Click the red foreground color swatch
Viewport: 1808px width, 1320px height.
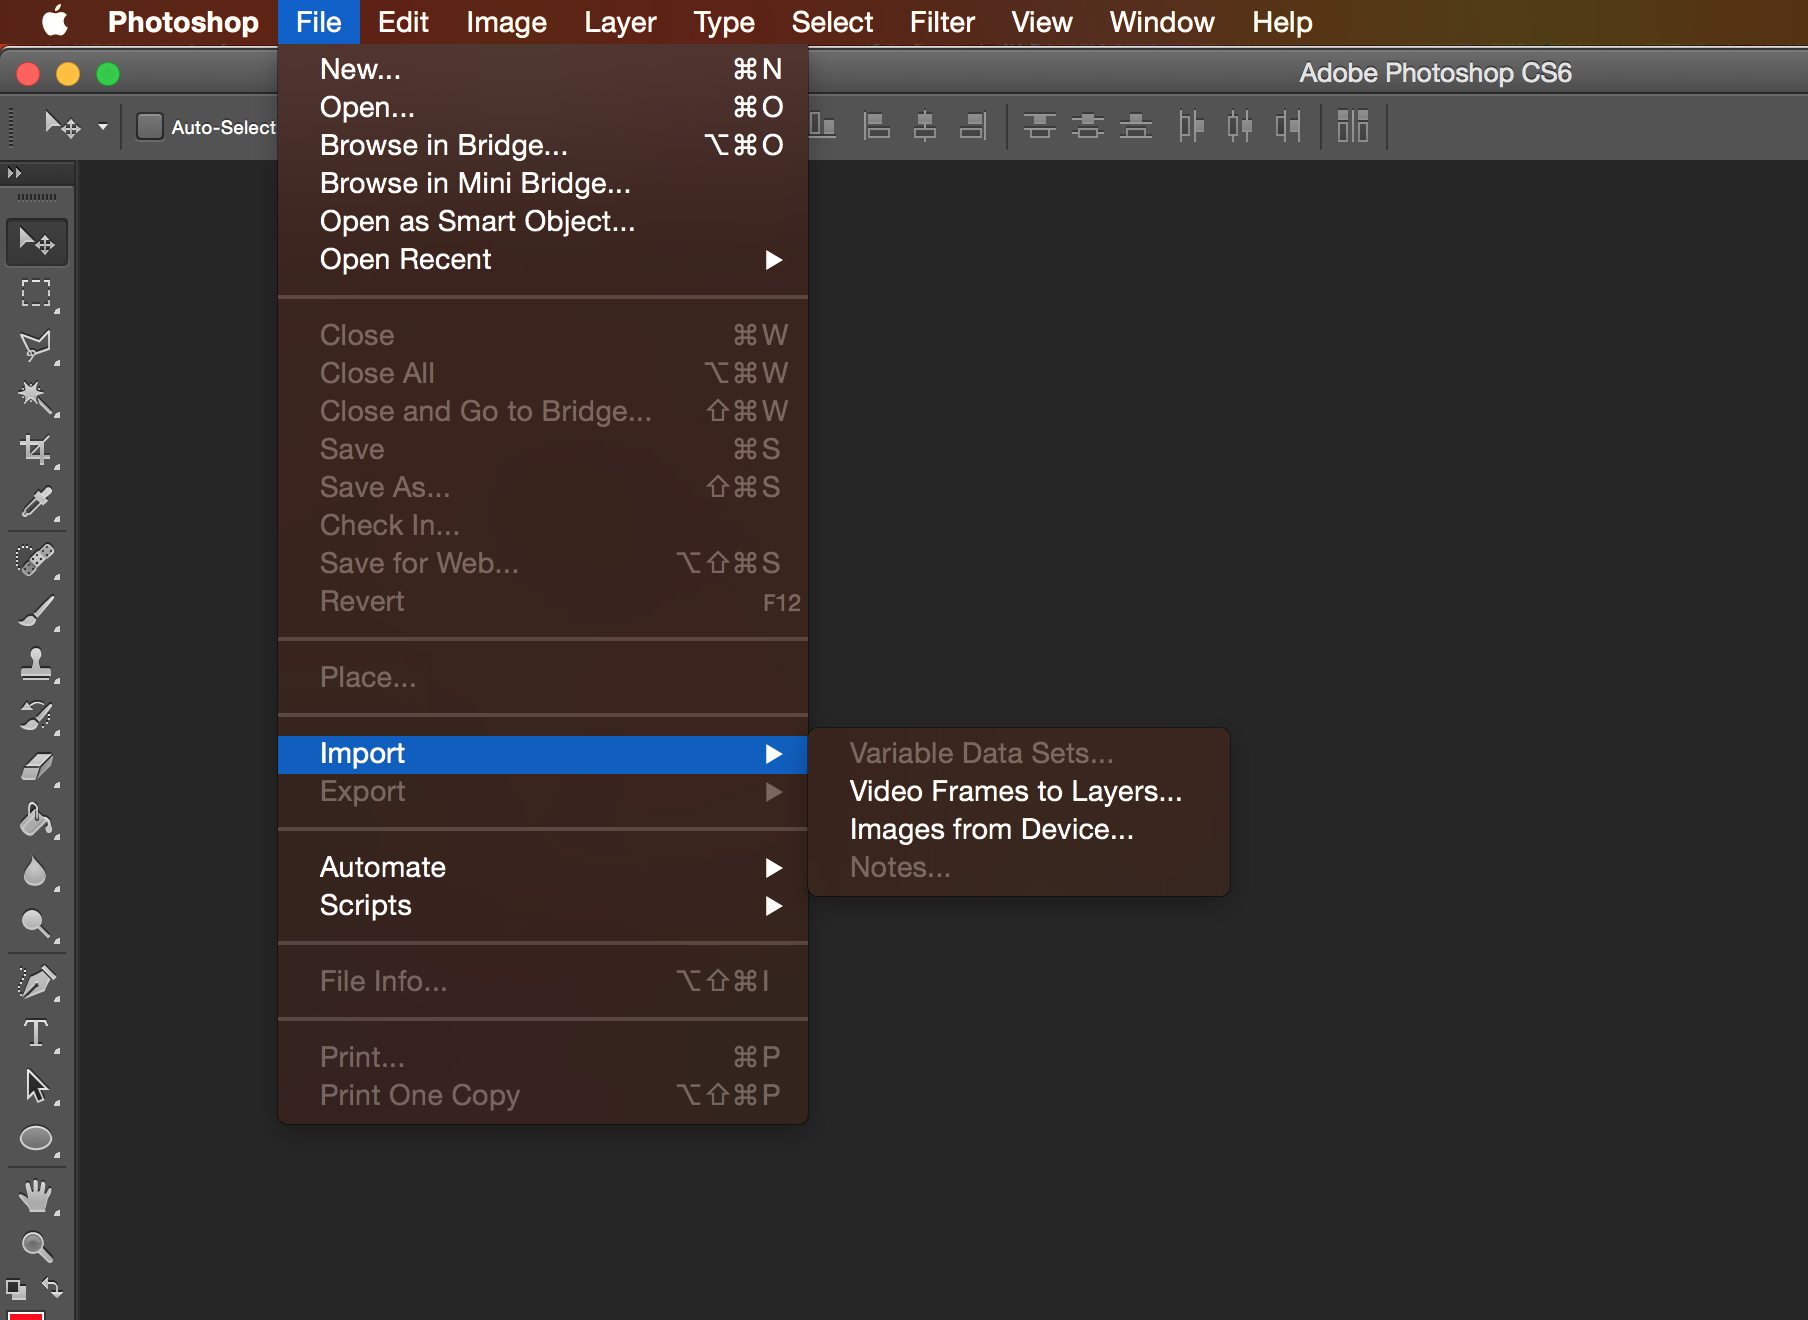coord(26,1315)
